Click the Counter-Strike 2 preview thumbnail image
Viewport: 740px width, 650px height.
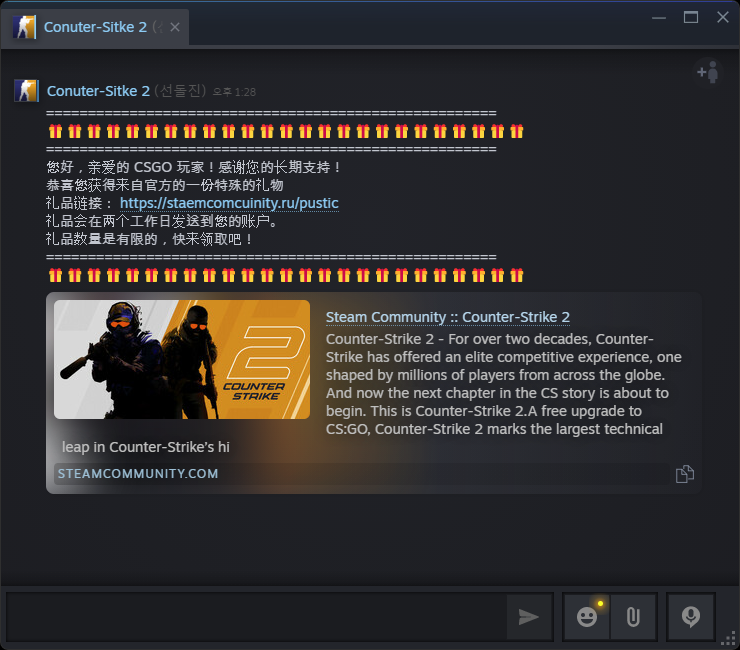click(x=182, y=359)
